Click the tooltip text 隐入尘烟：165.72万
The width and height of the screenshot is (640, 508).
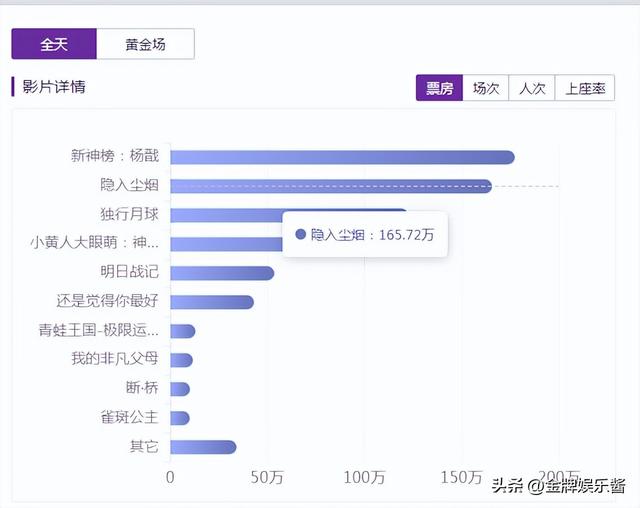[x=372, y=235]
